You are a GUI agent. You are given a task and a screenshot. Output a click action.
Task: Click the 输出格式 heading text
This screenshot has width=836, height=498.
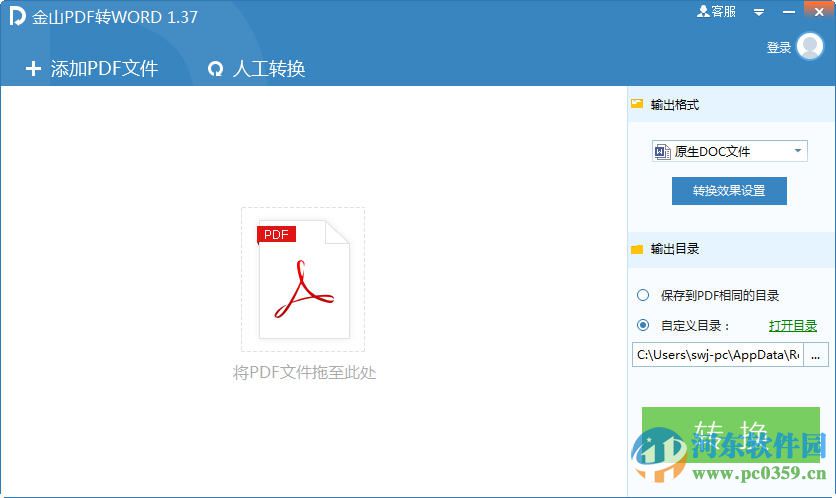674,105
